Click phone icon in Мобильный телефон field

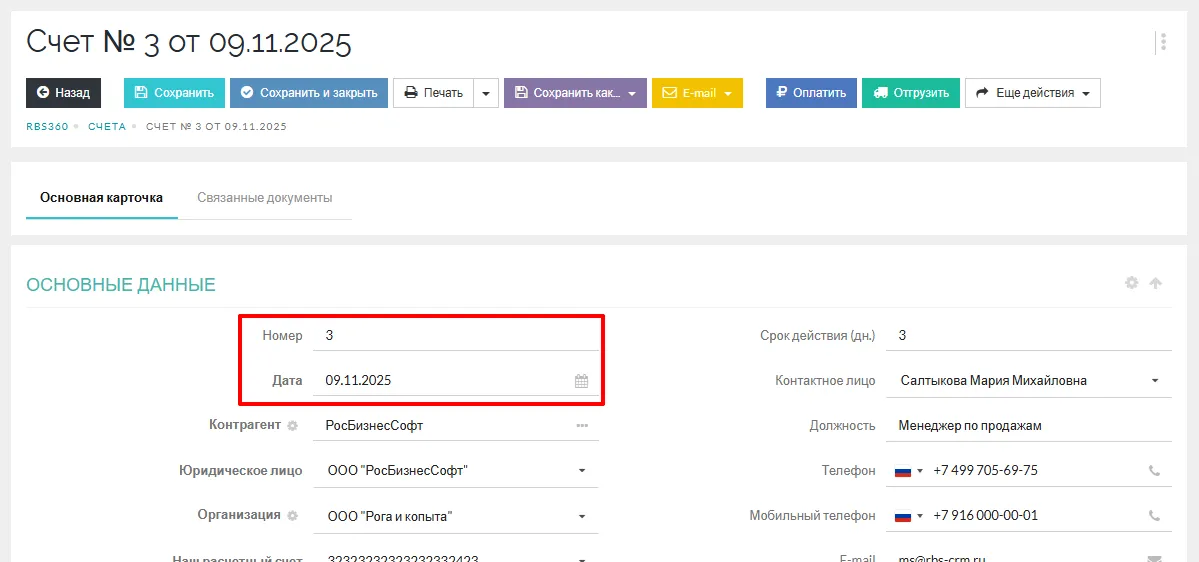point(1154,516)
